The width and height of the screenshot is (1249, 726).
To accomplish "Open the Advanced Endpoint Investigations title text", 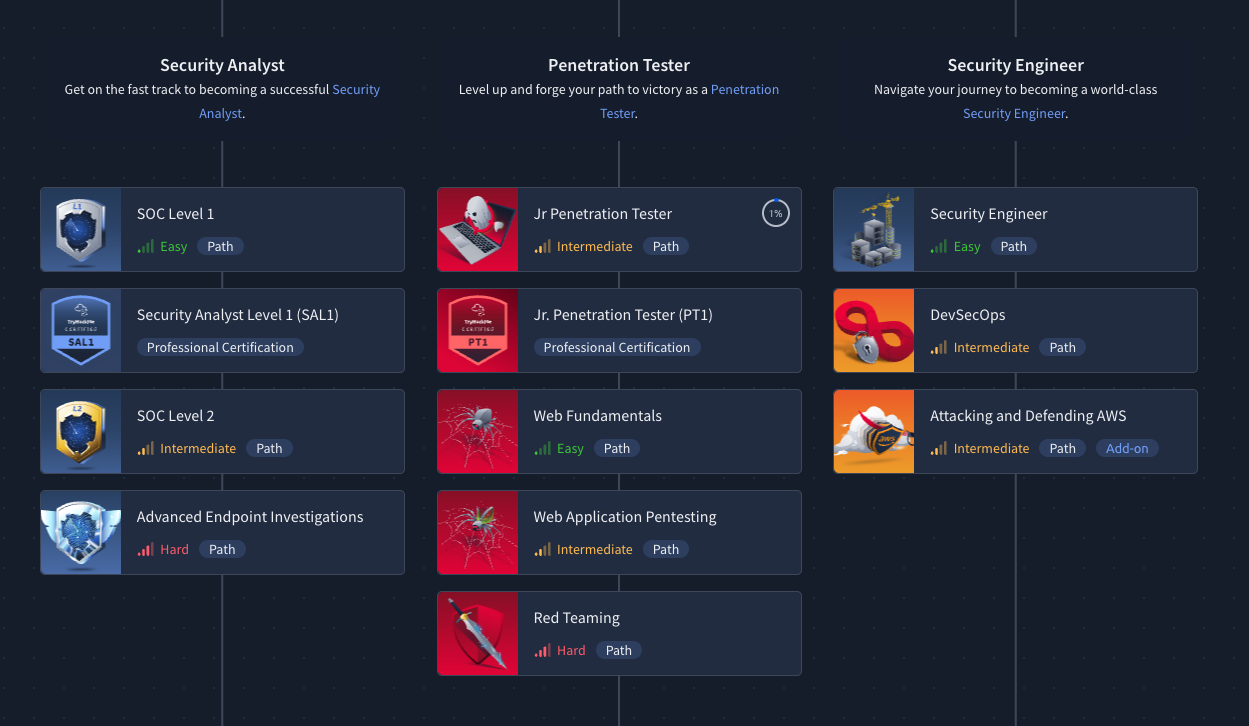I will click(250, 517).
